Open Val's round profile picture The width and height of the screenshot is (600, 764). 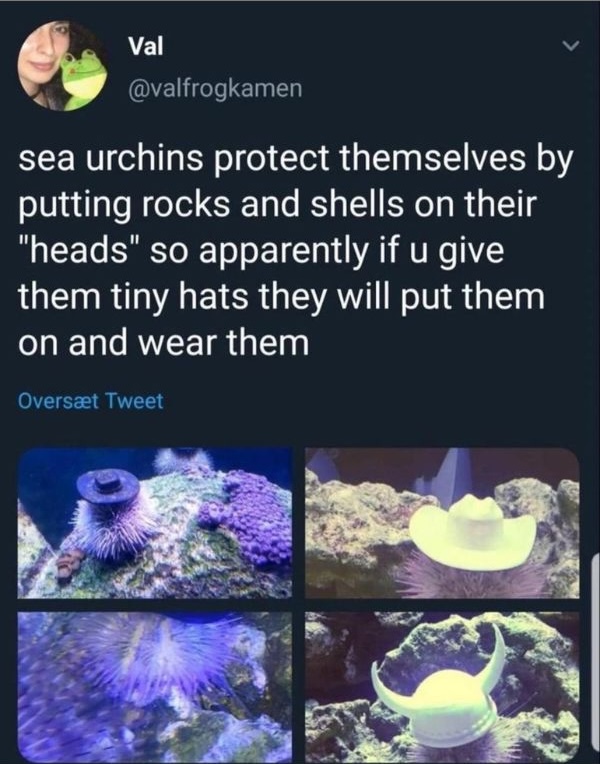(x=62, y=66)
